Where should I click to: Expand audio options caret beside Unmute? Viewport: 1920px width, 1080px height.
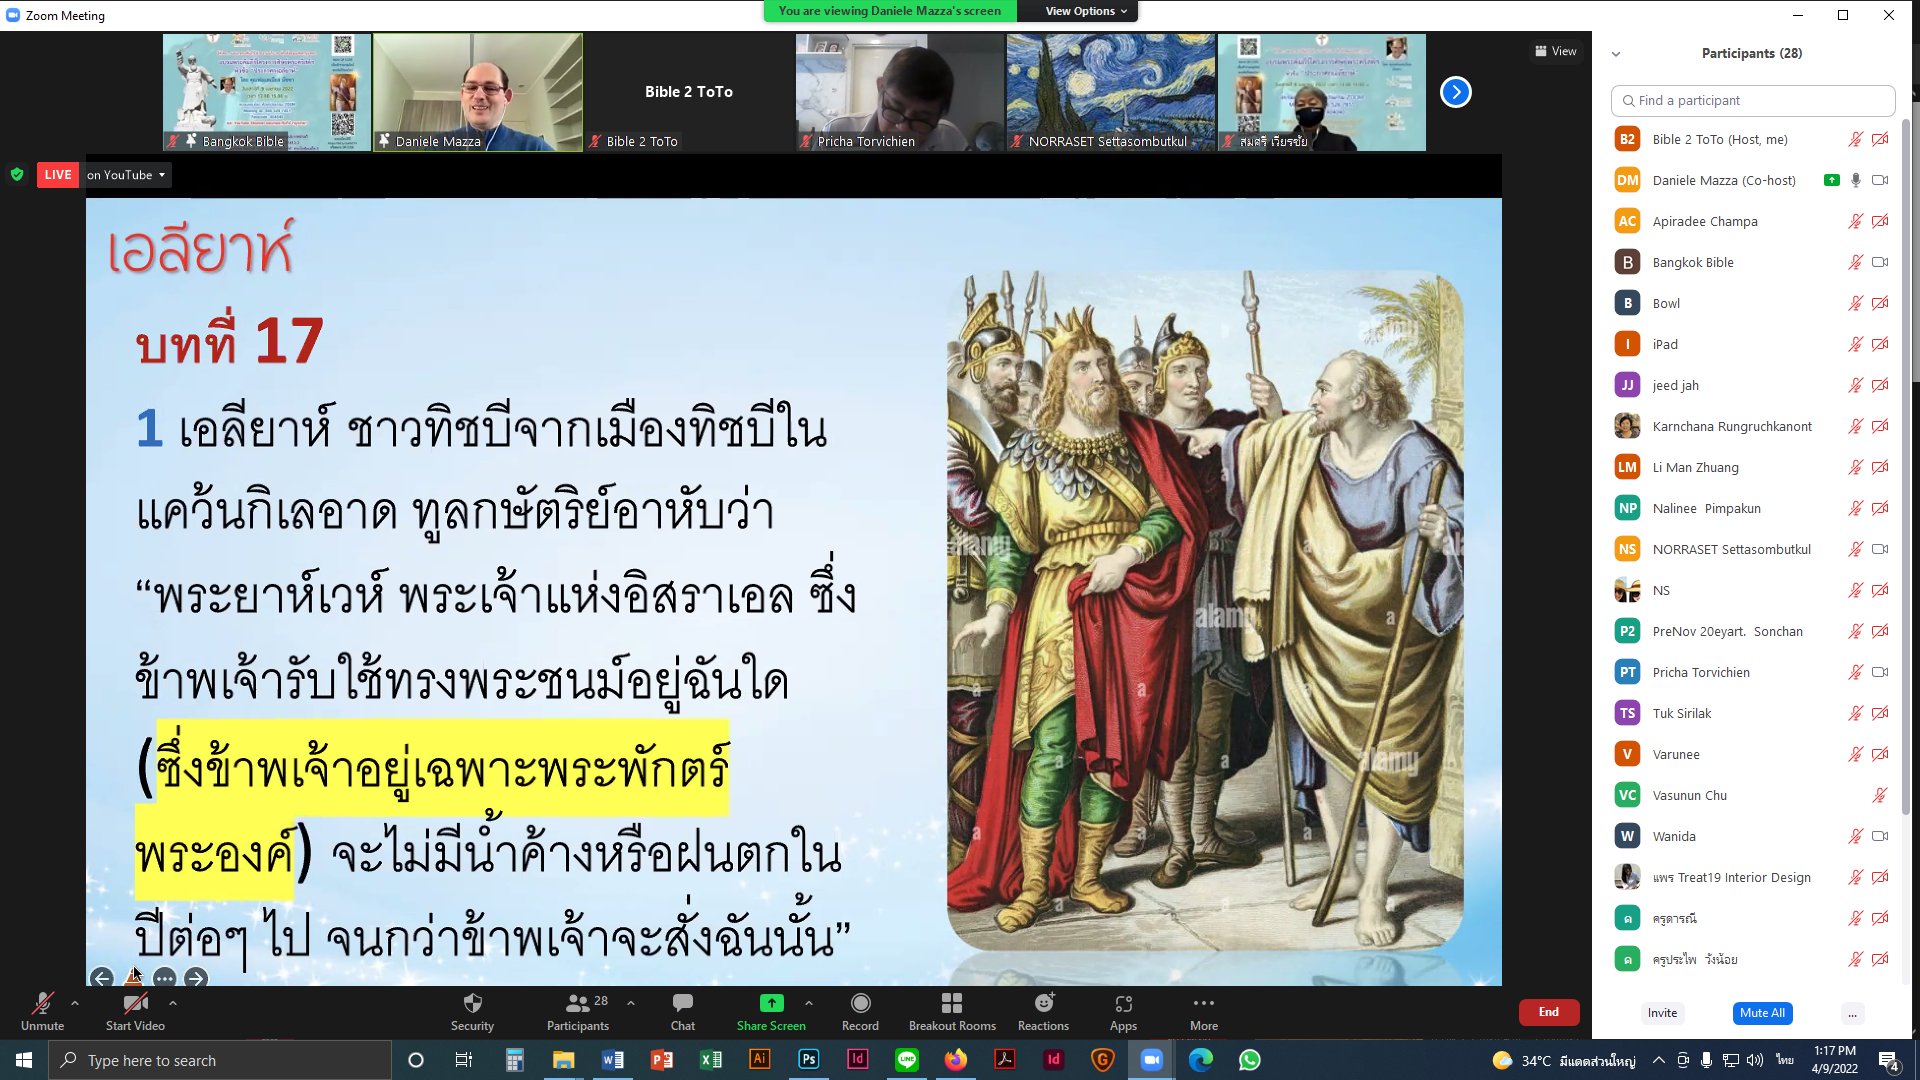(75, 1002)
